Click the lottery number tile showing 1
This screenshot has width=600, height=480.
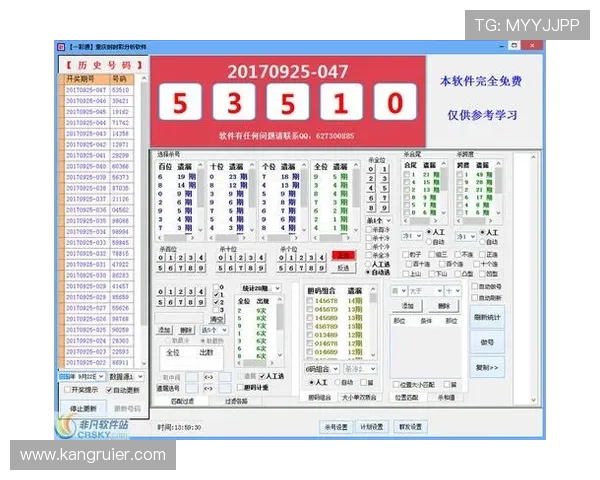[x=341, y=103]
